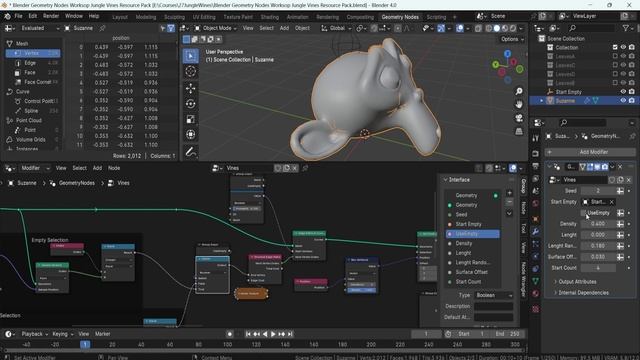Select the Move tool in viewport toolbar
The height and width of the screenshot is (360, 640).
[190, 88]
